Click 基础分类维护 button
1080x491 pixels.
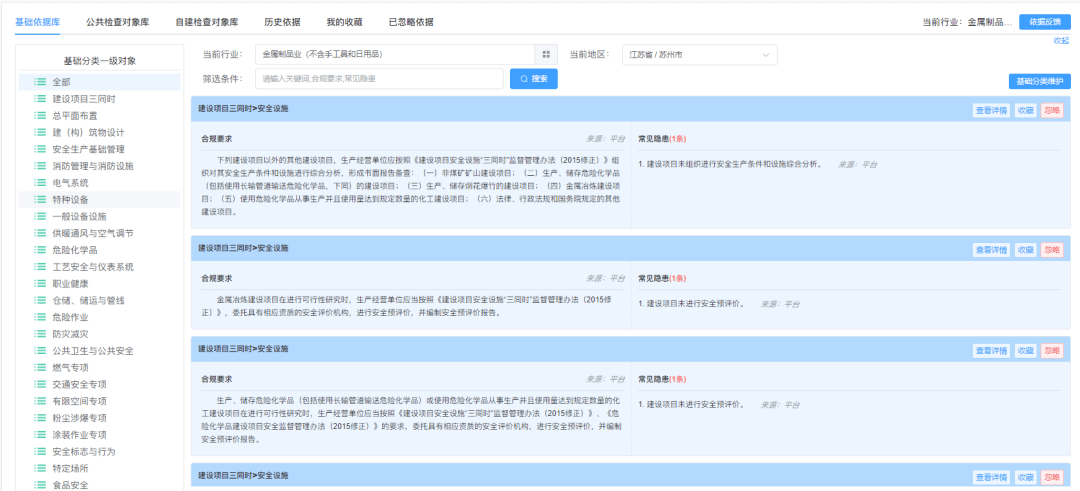pyautogui.click(x=1039, y=82)
